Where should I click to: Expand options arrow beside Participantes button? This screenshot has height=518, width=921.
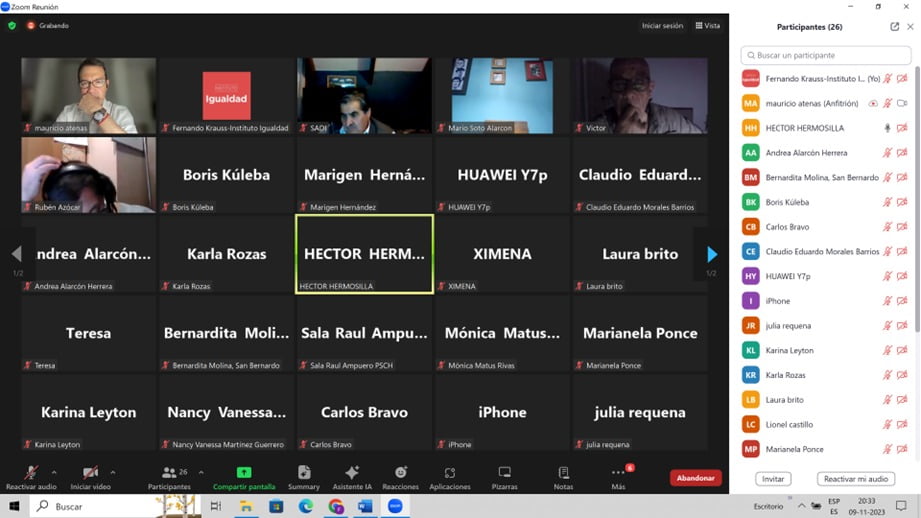coord(201,472)
